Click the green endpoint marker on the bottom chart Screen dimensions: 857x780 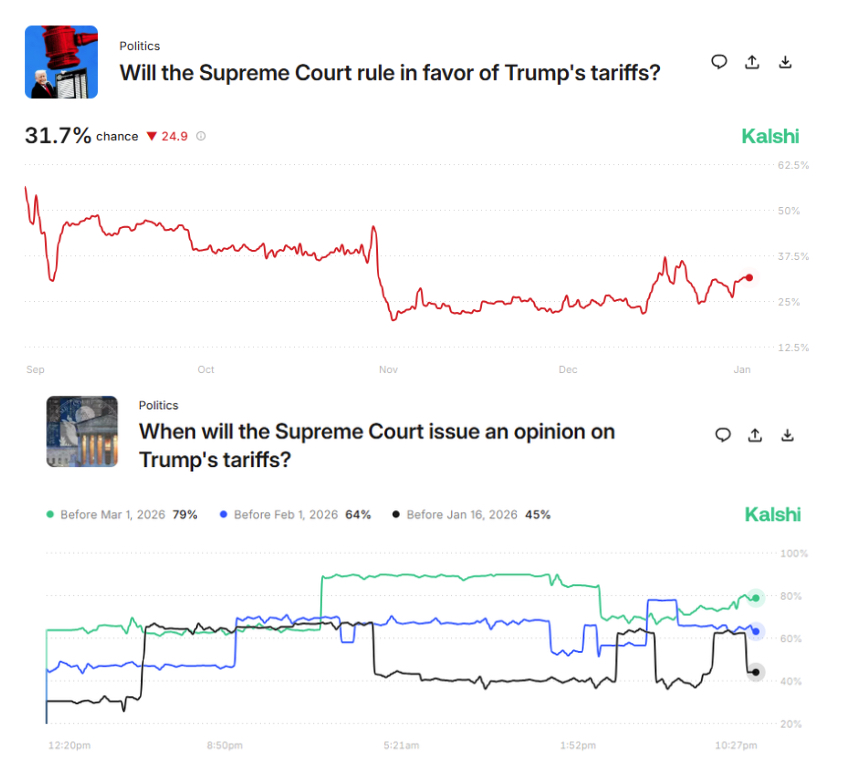pos(756,598)
